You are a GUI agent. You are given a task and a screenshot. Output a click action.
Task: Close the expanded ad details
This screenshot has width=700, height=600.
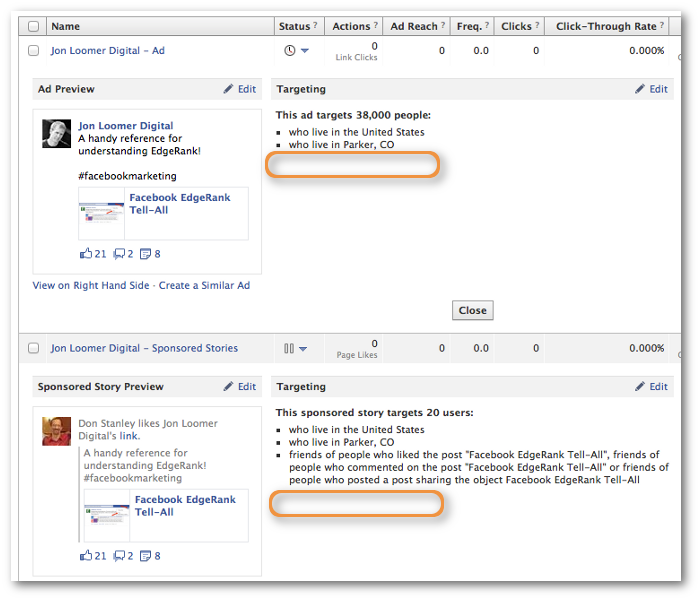[x=473, y=310]
